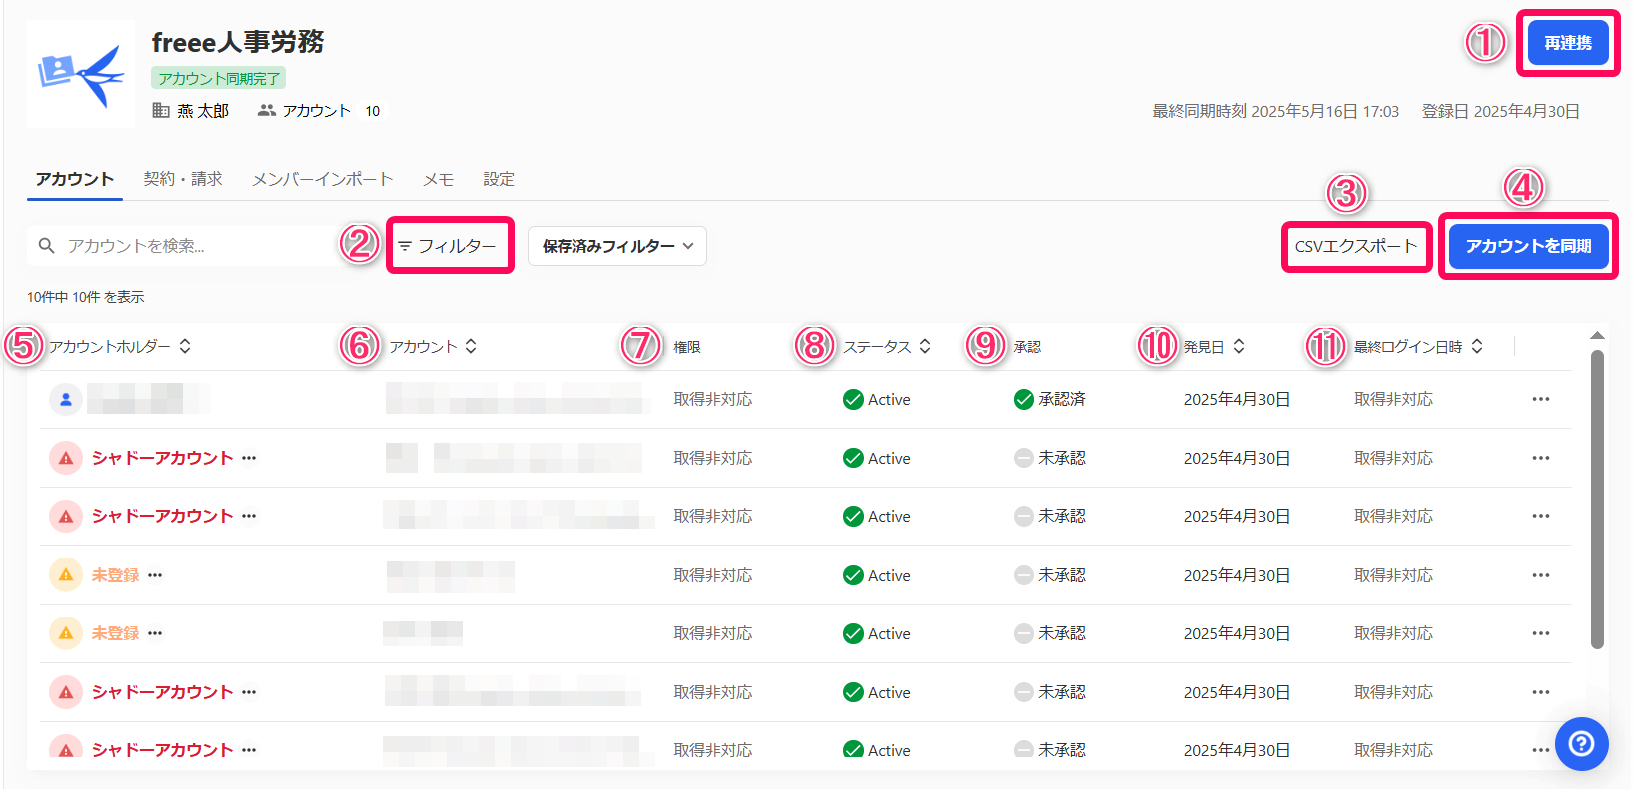
Task: Click the アカウント people icon in header
Action: pyautogui.click(x=266, y=110)
